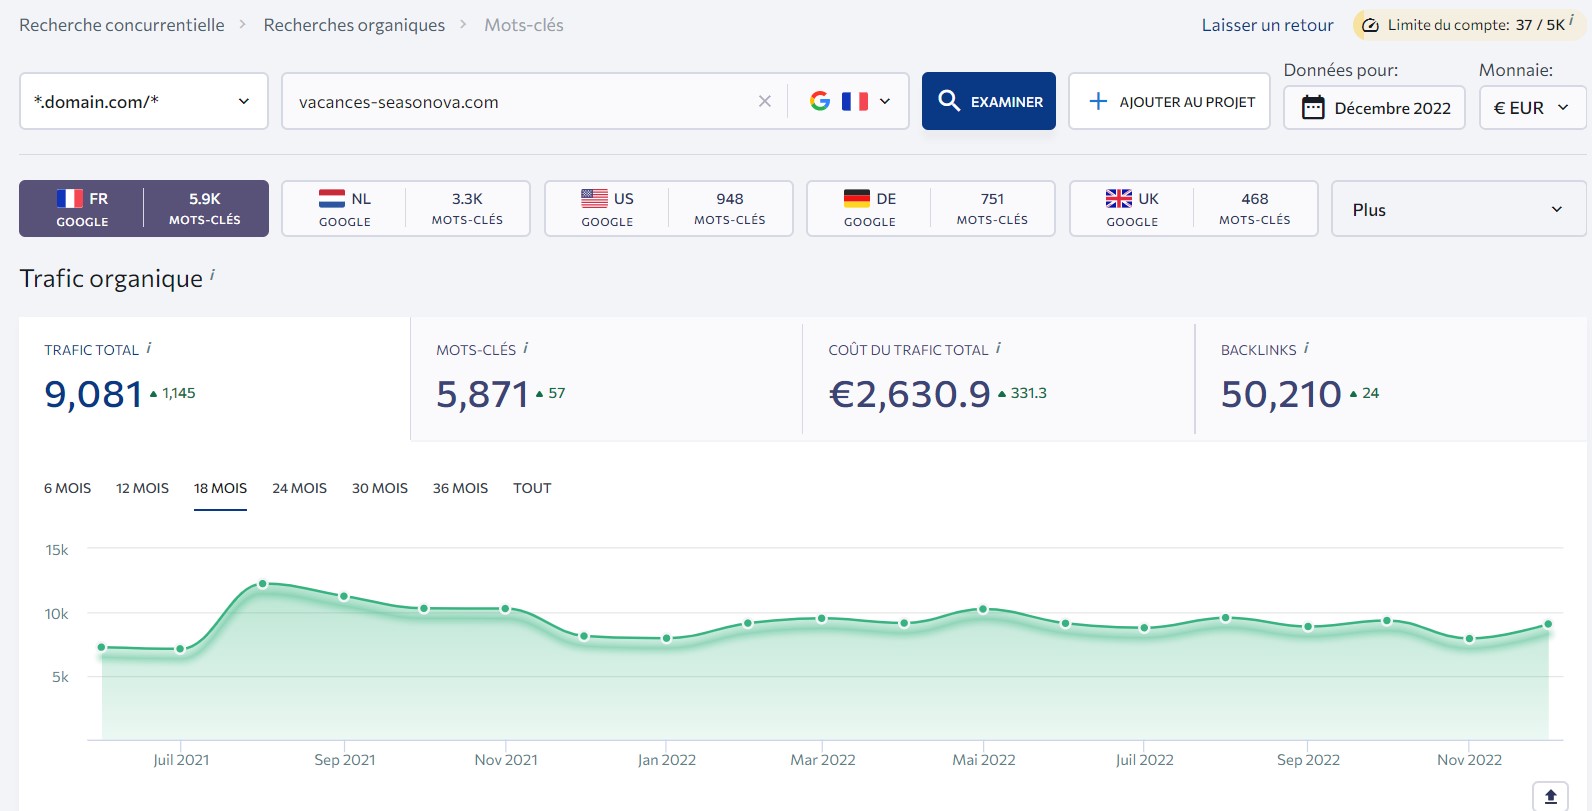This screenshot has height=811, width=1592.
Task: Open the Laisser un retour link
Action: tap(1267, 25)
